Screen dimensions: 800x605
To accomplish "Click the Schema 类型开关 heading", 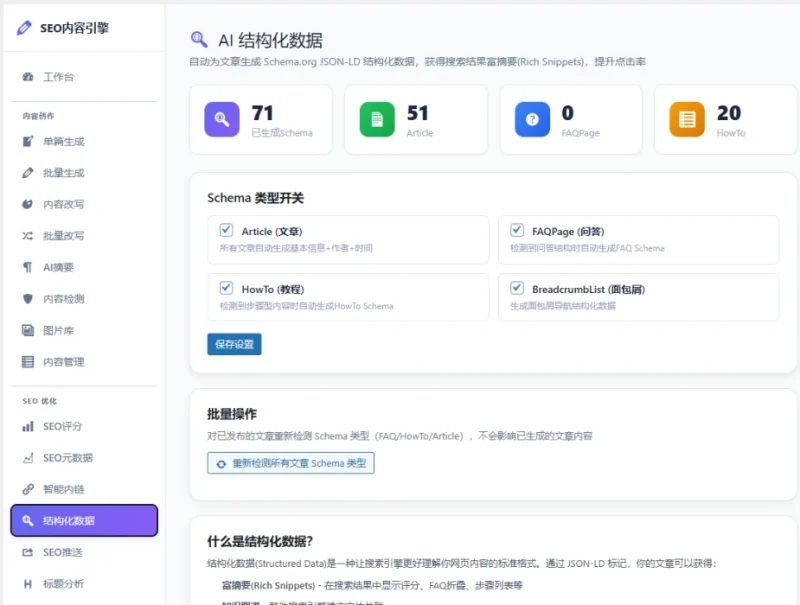I will click(255, 198).
